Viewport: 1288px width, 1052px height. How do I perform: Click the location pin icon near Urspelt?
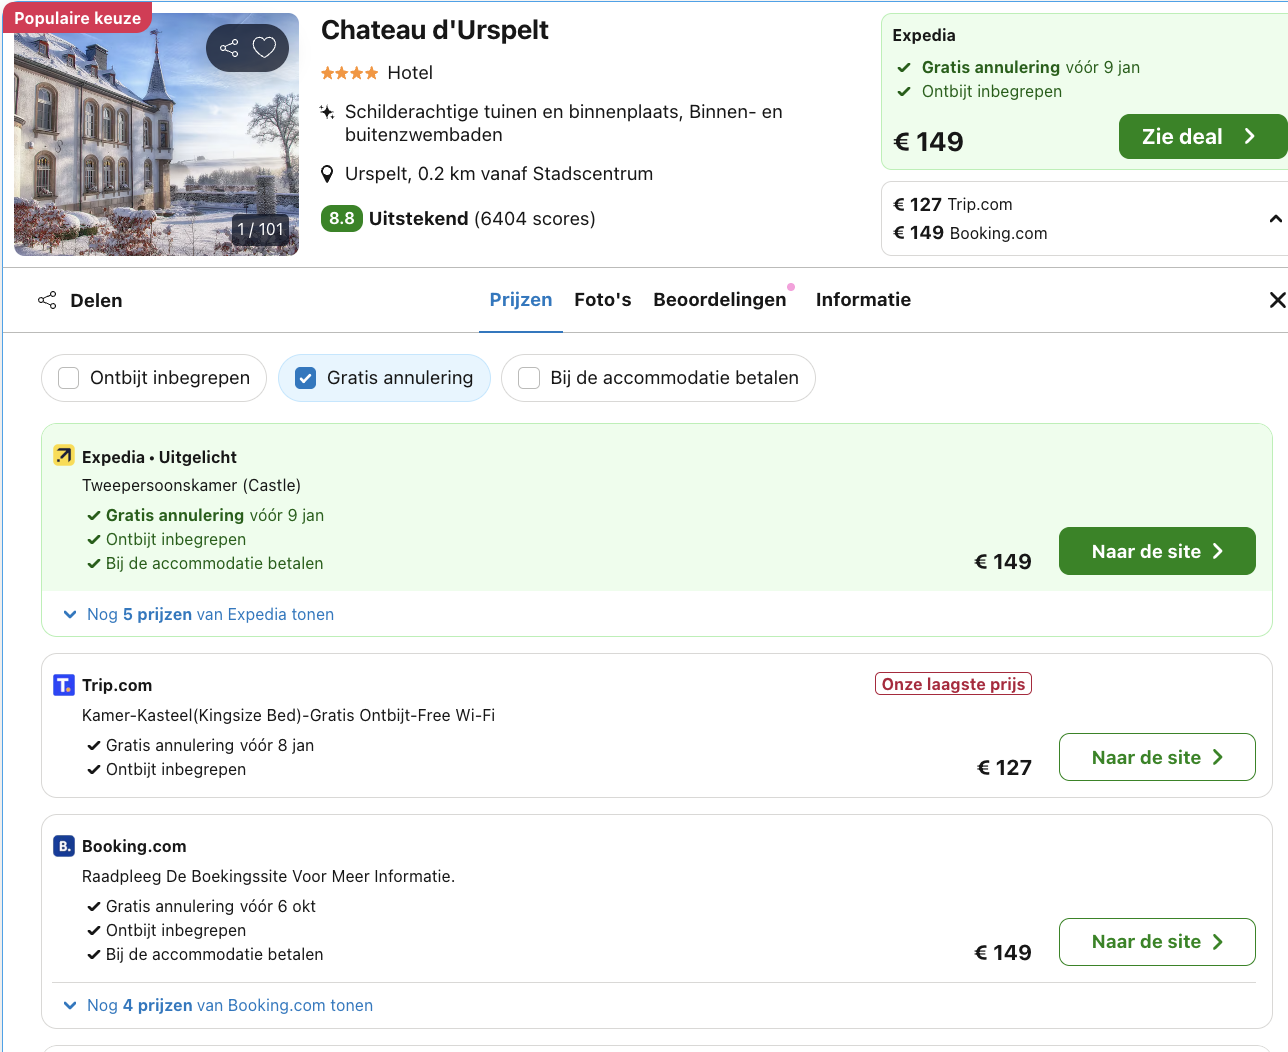327,174
